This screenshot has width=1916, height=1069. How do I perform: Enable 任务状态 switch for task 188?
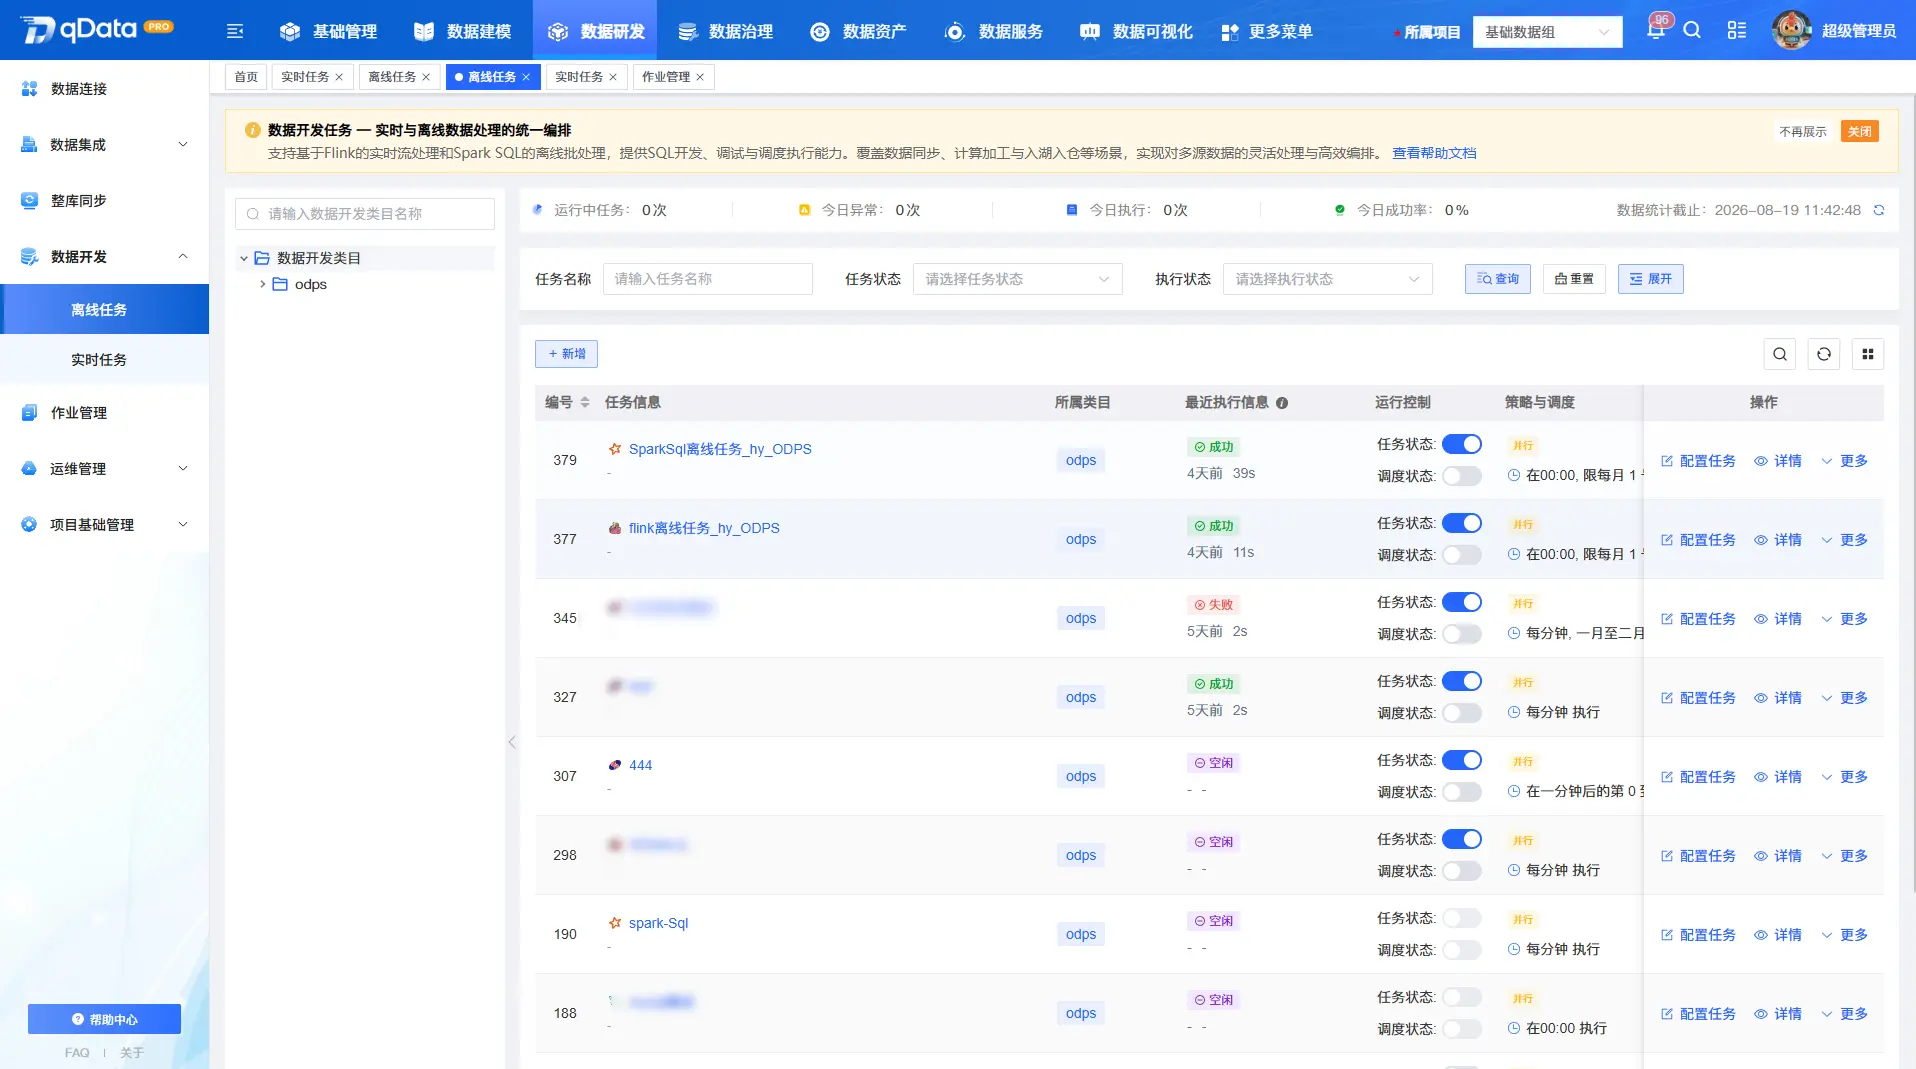[1461, 997]
